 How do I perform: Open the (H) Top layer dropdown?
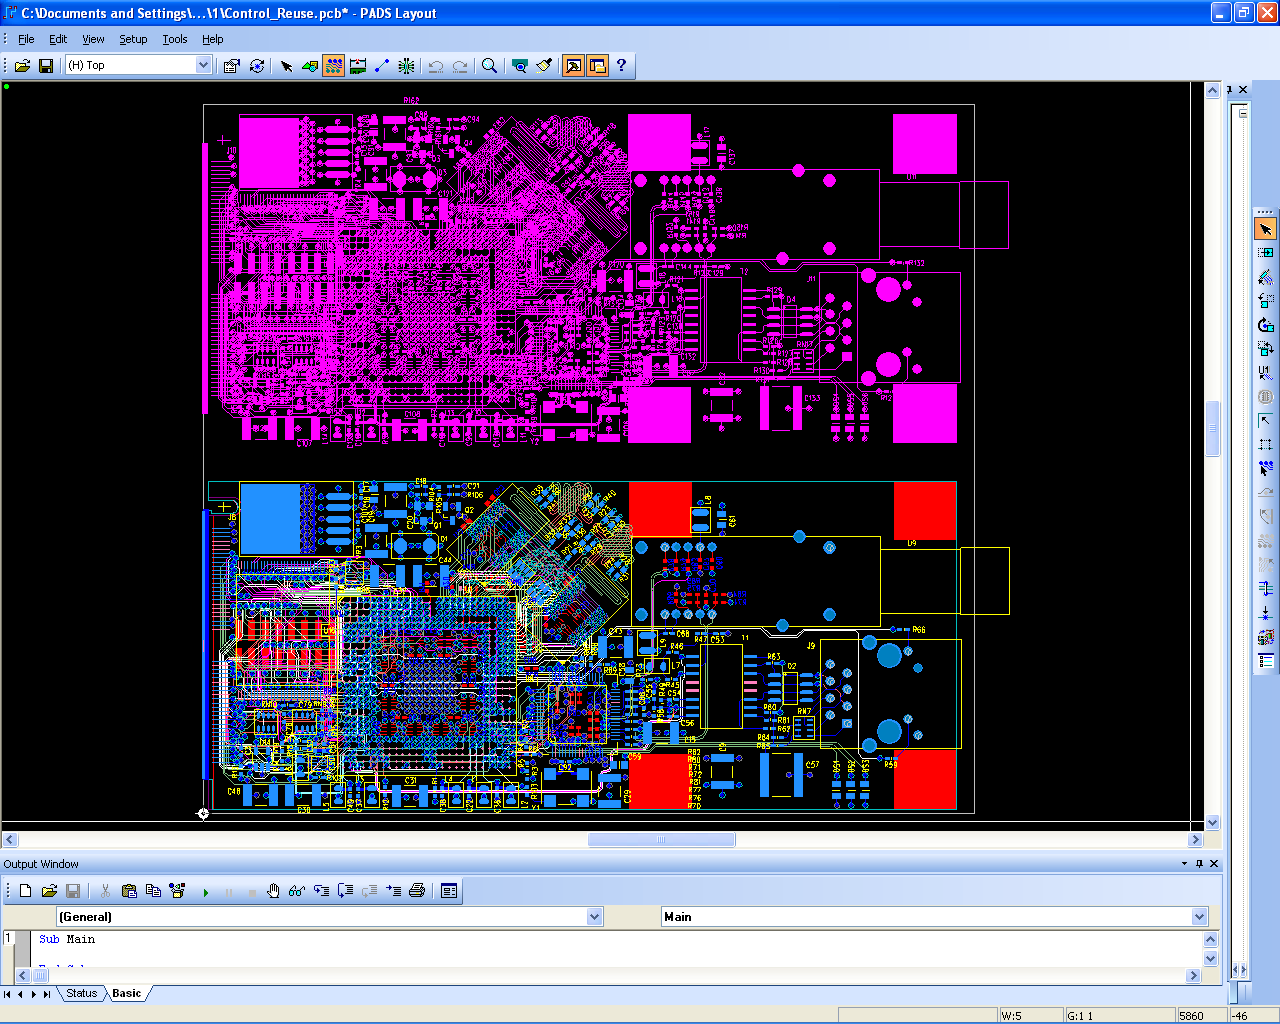click(203, 65)
